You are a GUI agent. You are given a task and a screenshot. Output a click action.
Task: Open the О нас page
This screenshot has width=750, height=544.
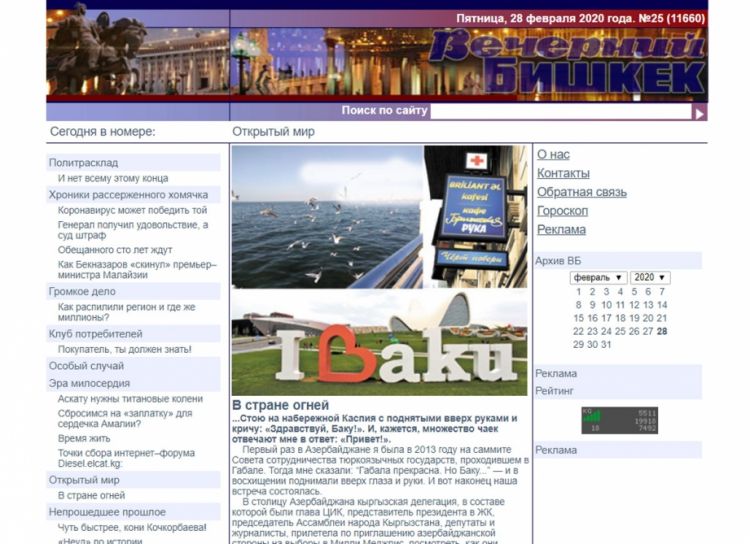pyautogui.click(x=553, y=154)
